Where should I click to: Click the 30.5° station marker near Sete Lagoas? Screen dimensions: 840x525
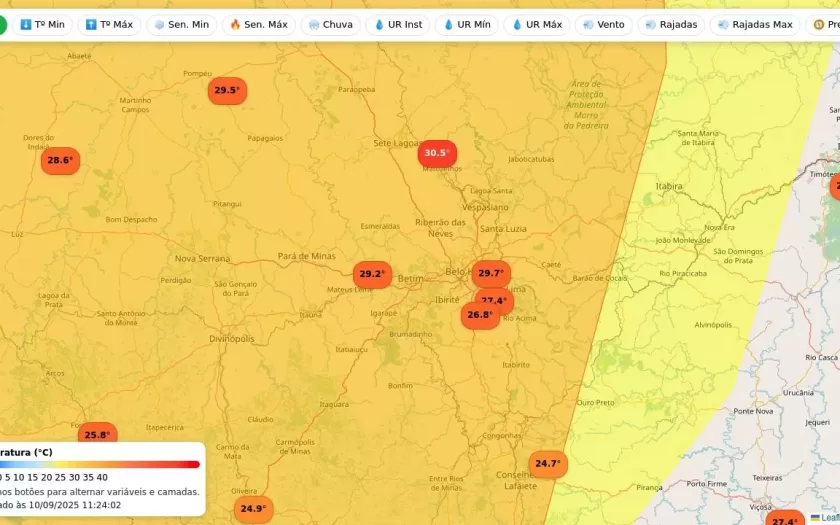(437, 153)
